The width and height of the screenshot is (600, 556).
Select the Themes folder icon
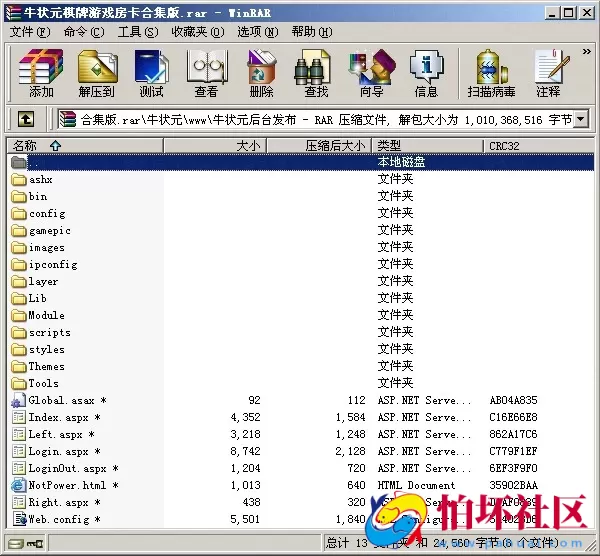pyautogui.click(x=18, y=367)
